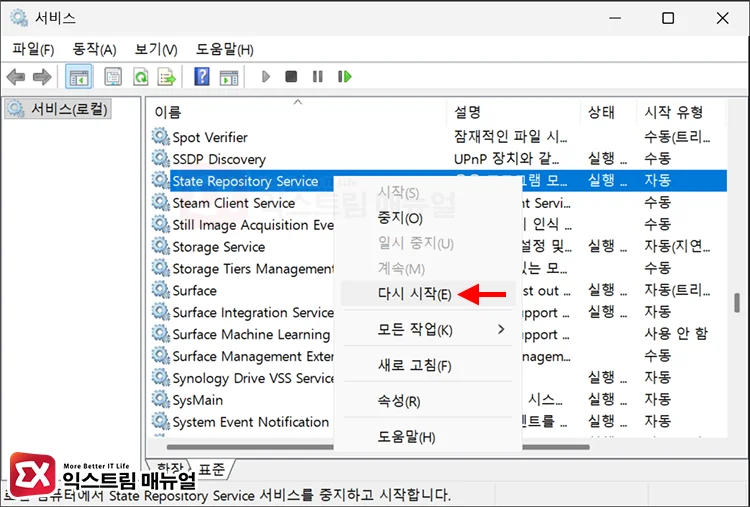The width and height of the screenshot is (750, 507).
Task: Click the Back arrow toolbar icon
Action: [x=16, y=77]
